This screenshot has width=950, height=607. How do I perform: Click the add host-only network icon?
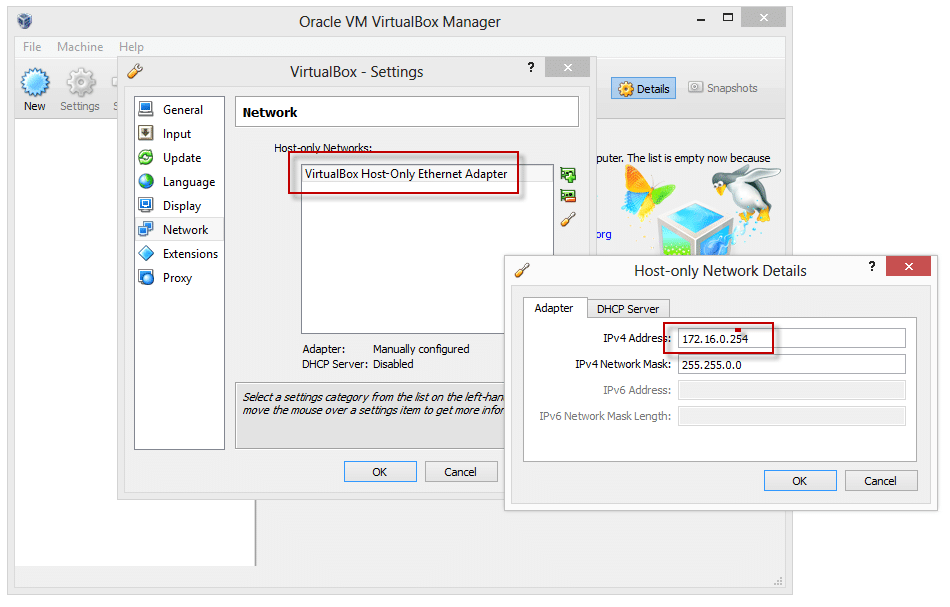click(x=568, y=174)
